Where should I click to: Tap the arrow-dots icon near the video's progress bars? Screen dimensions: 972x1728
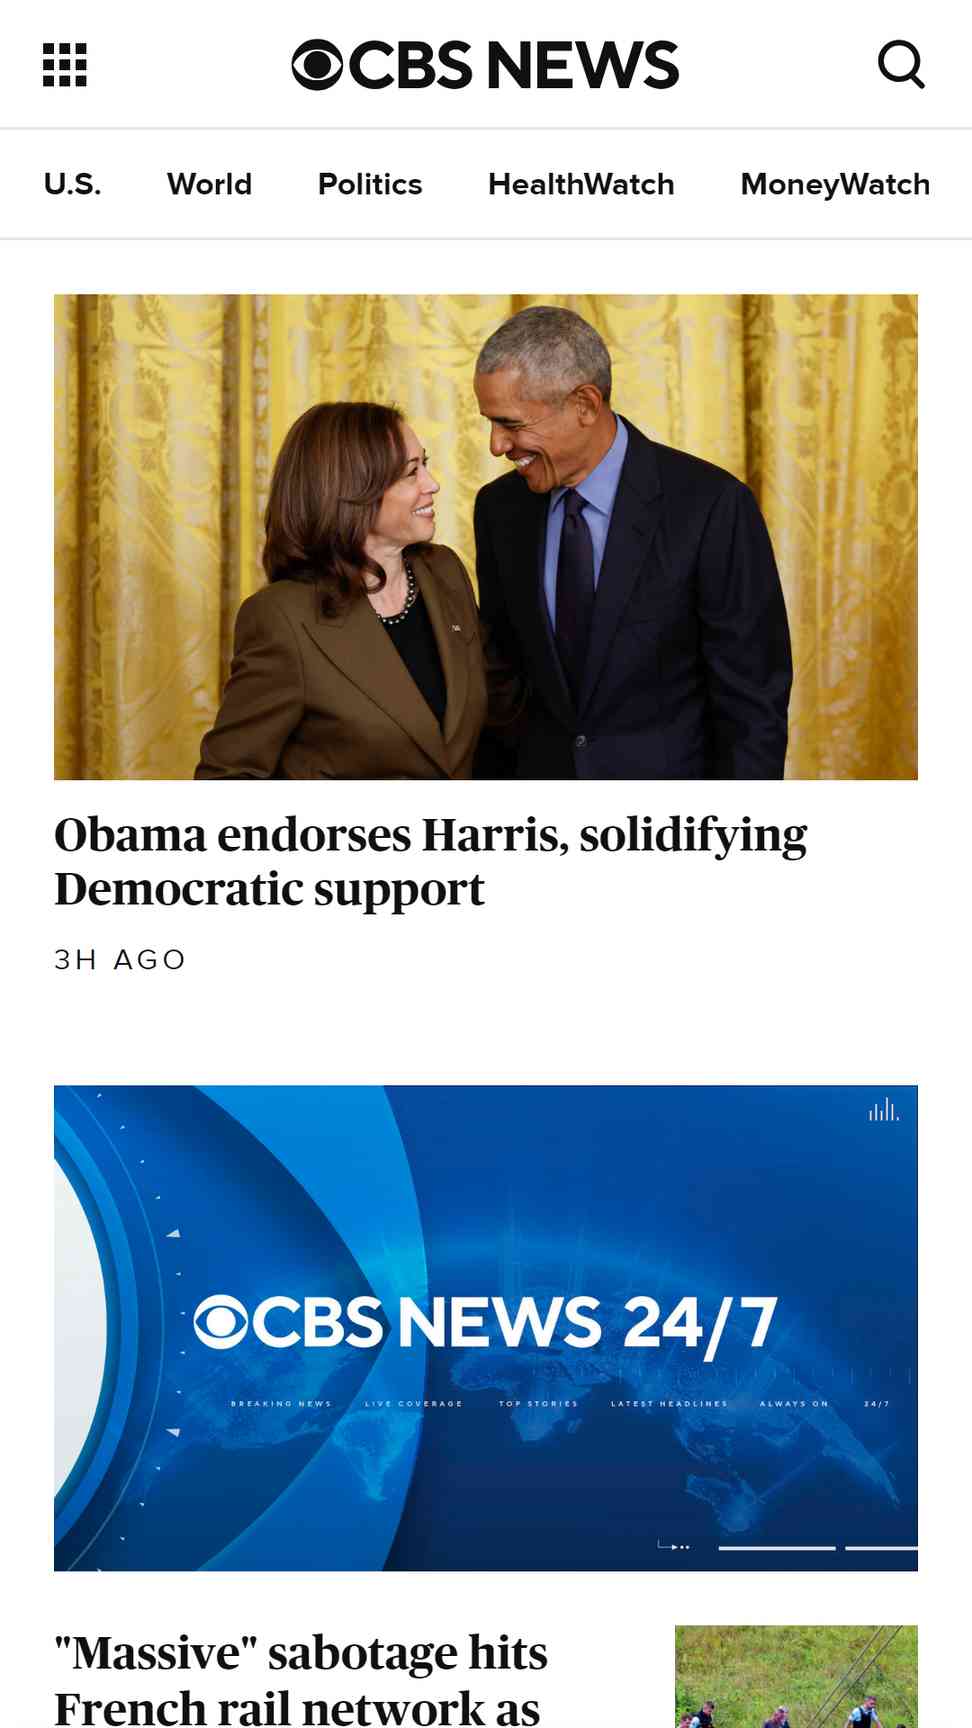coord(674,1546)
